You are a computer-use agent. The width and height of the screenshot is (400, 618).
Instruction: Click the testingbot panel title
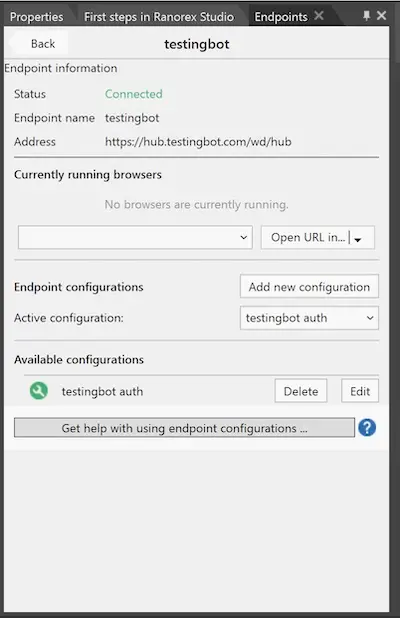(x=197, y=44)
